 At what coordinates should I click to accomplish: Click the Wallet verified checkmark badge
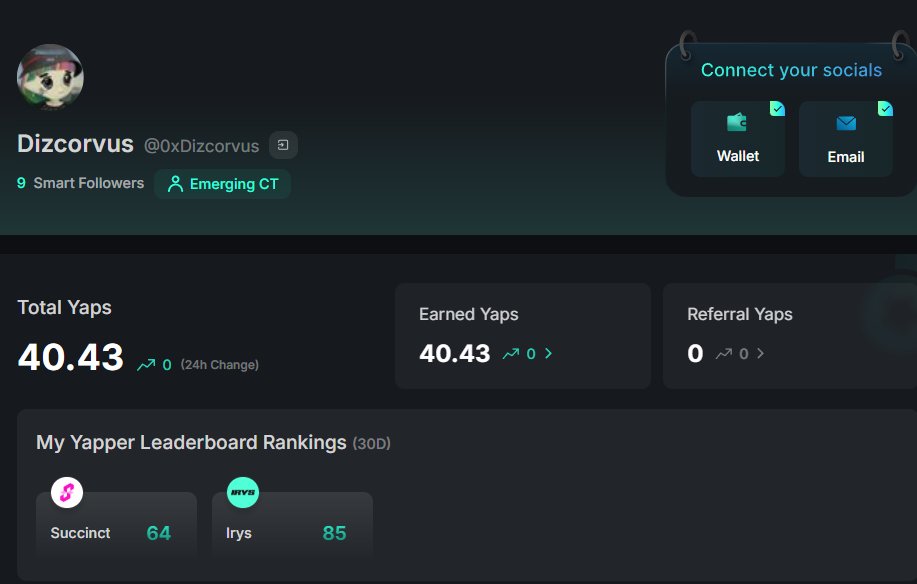click(777, 109)
